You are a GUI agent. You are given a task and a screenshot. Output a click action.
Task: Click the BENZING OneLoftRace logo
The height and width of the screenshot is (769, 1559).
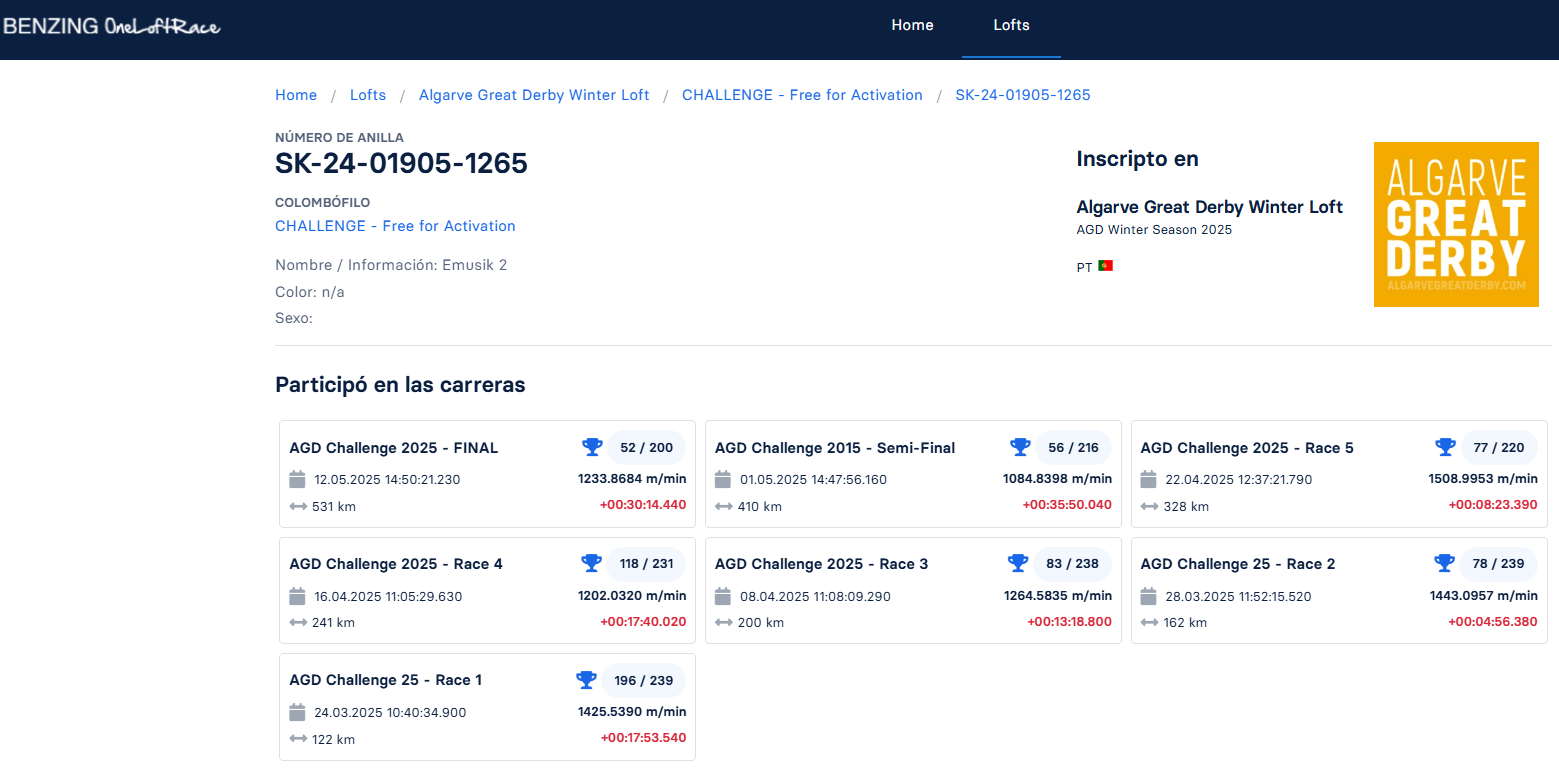[112, 26]
